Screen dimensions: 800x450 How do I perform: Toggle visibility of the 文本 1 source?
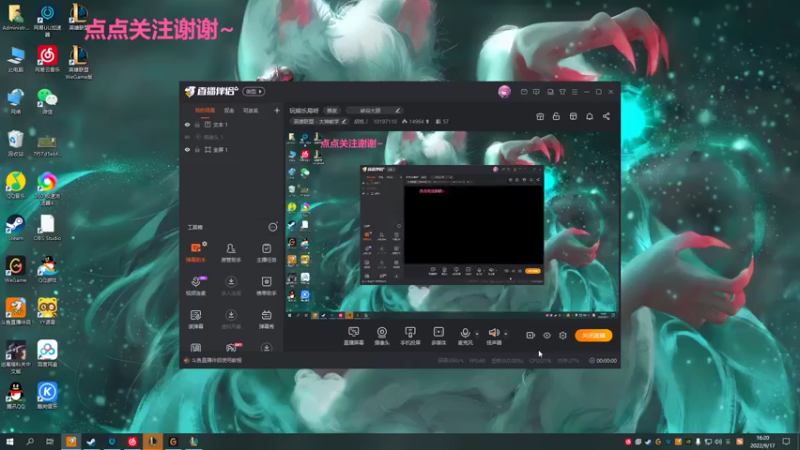tap(187, 124)
